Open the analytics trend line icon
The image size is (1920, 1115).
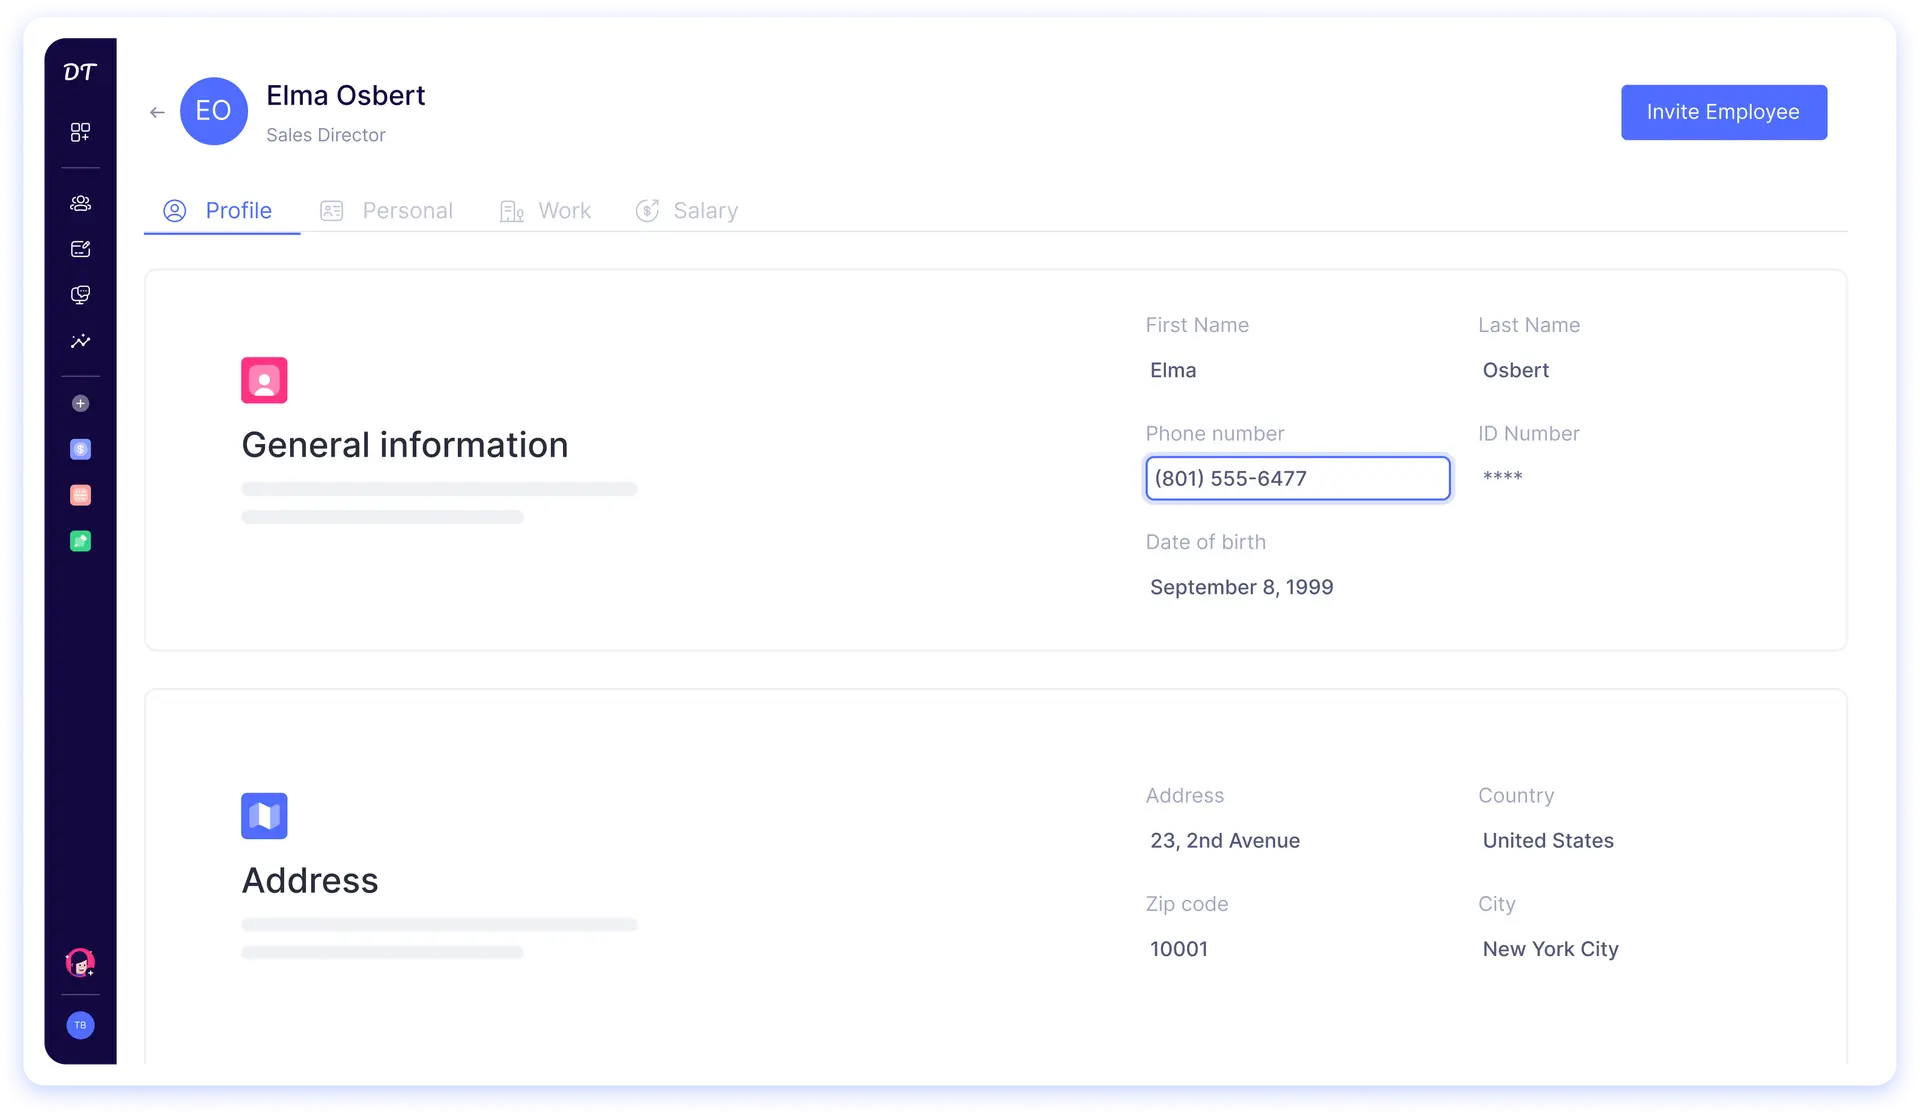tap(80, 341)
